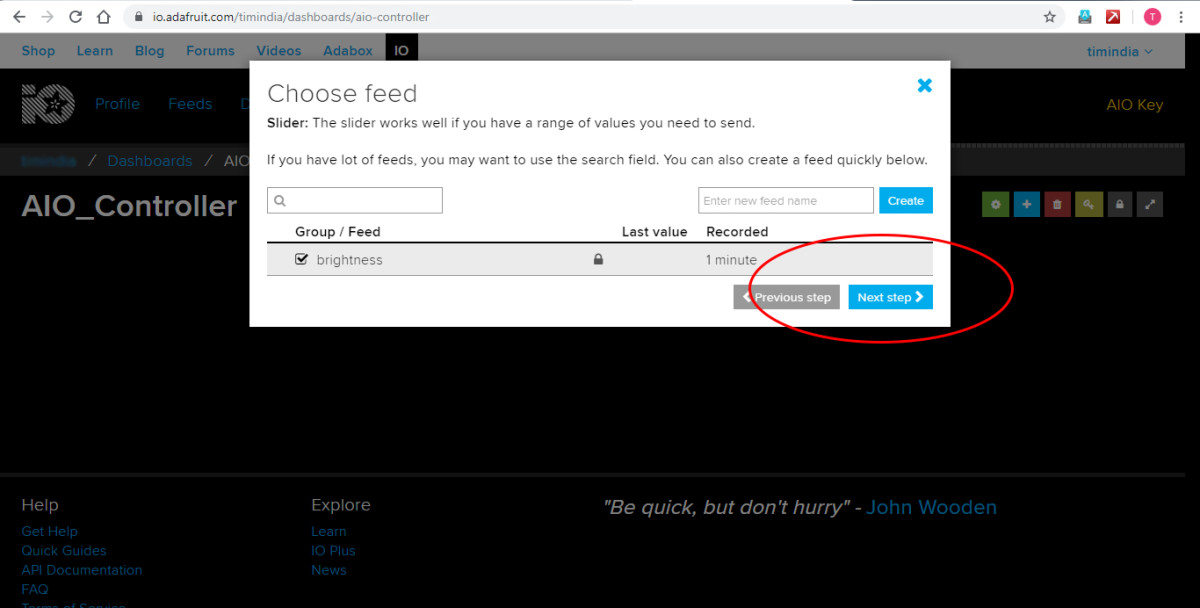Image resolution: width=1200 pixels, height=608 pixels.
Task: Click the Previous step button
Action: (786, 297)
